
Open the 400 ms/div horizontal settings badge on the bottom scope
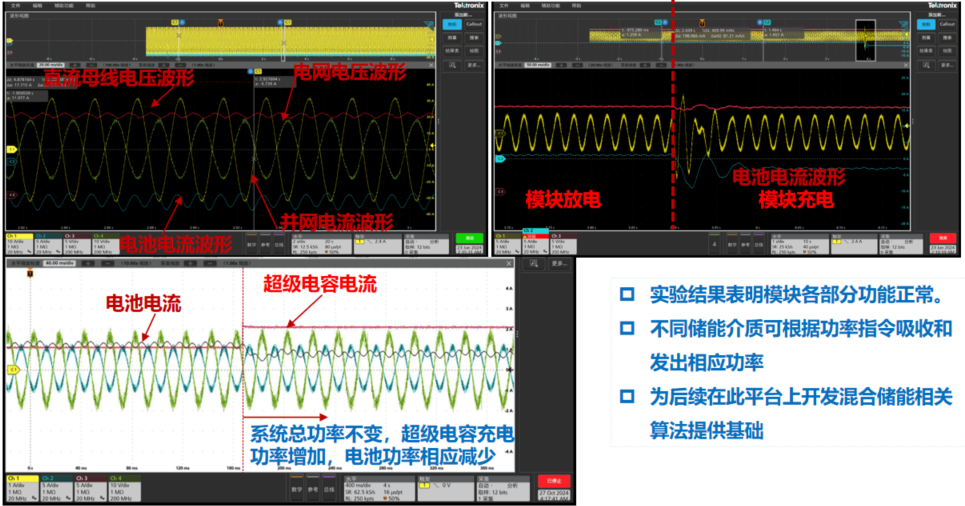click(x=376, y=486)
